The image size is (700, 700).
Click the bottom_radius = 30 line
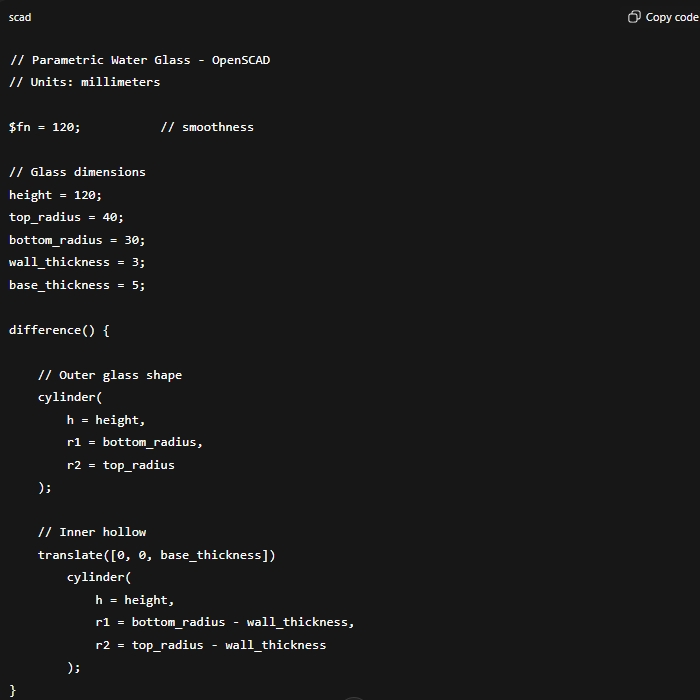77,240
